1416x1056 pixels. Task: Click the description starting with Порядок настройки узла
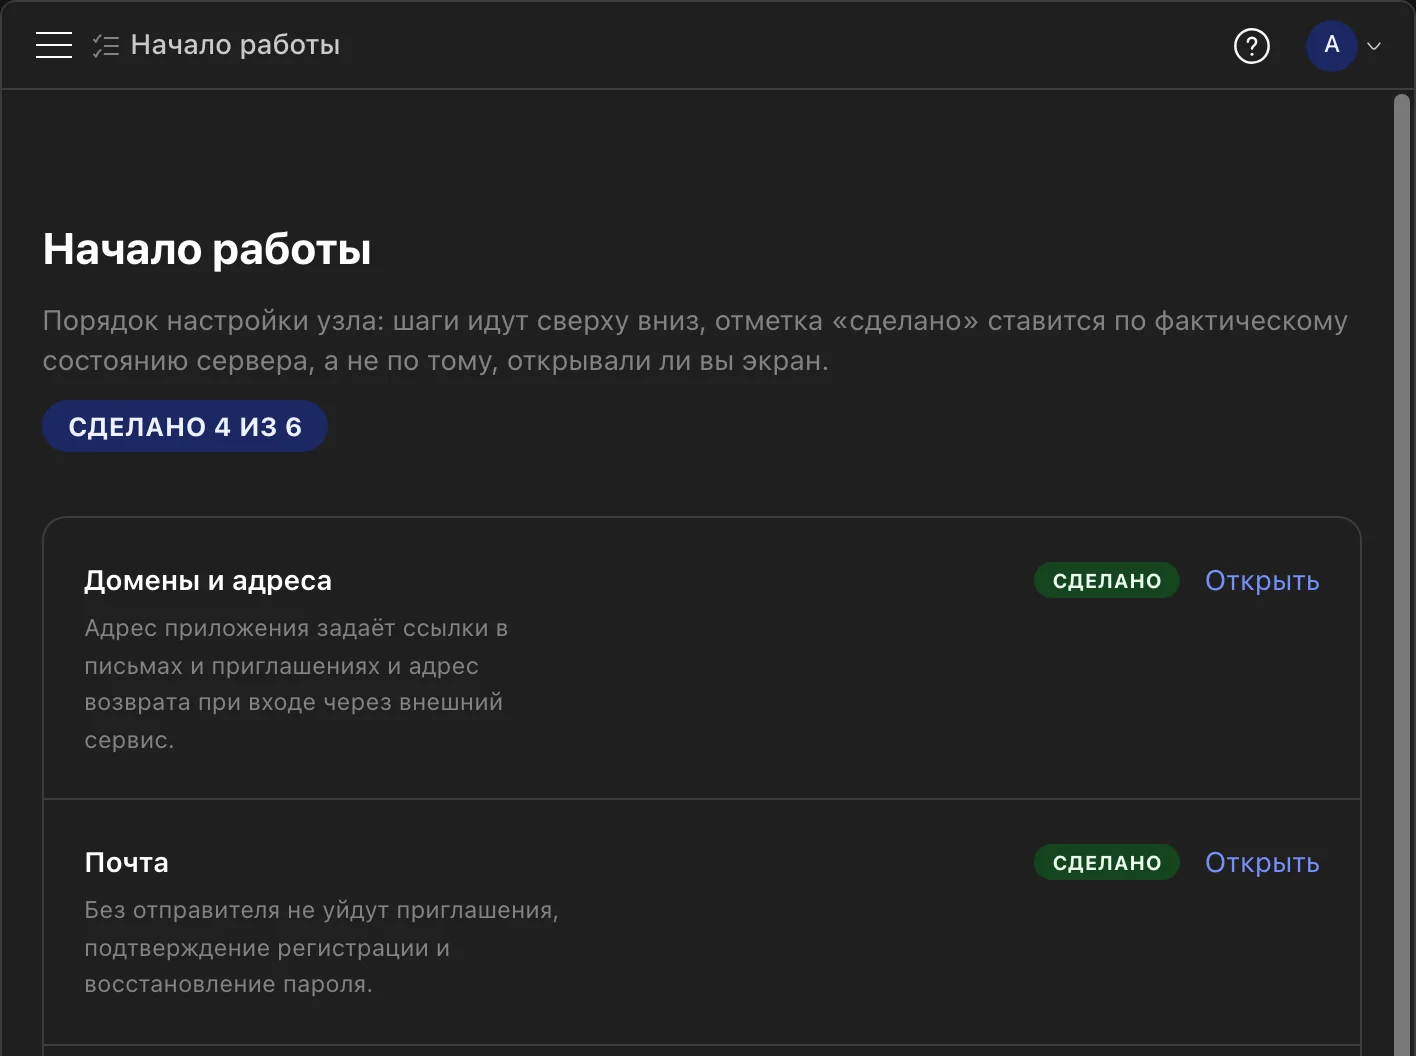coord(696,341)
